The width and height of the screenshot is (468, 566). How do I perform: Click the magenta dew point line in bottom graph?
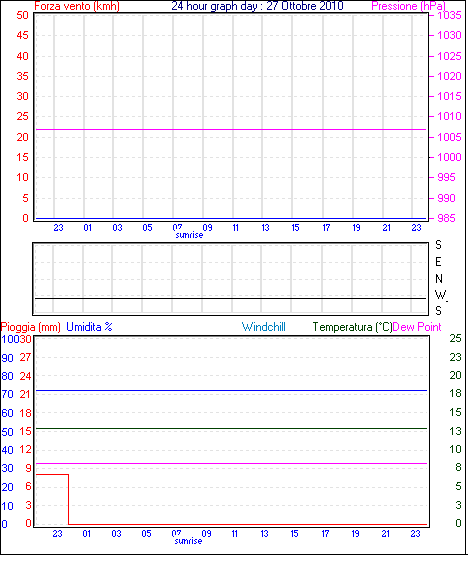pyautogui.click(x=231, y=463)
